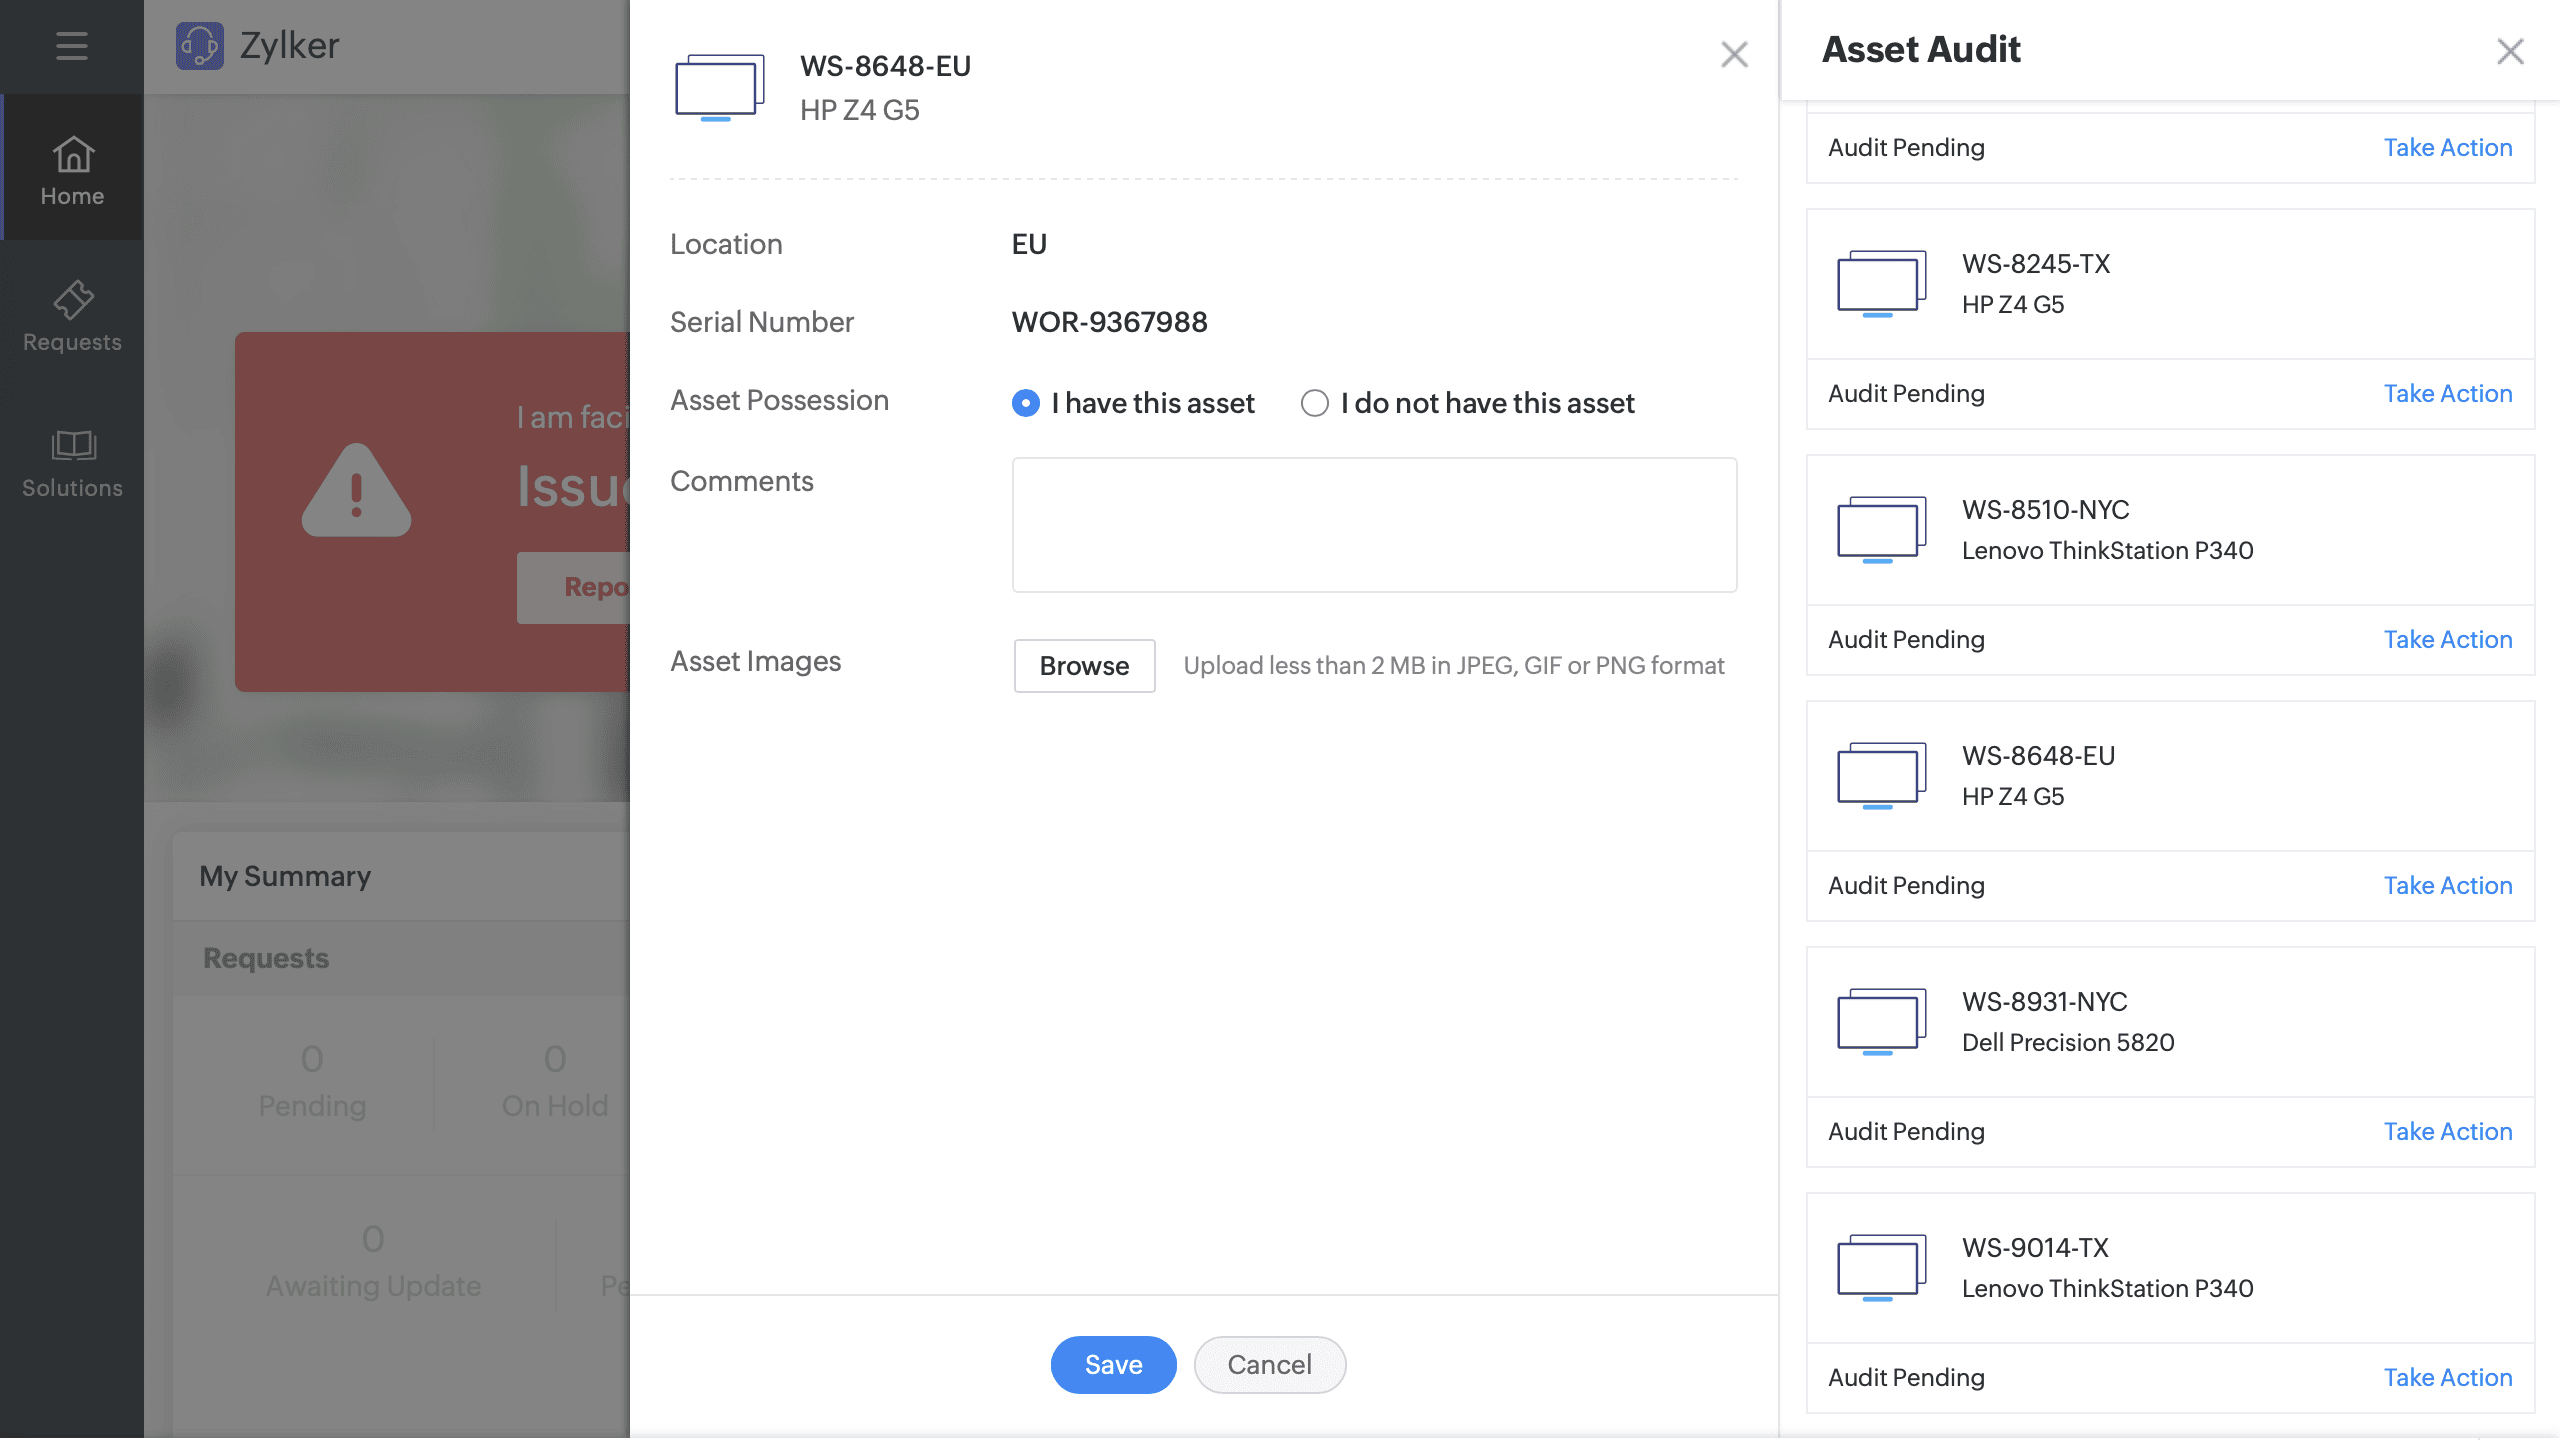Click the Zylker headset logo icon
2560x1440 pixels.
tap(200, 46)
